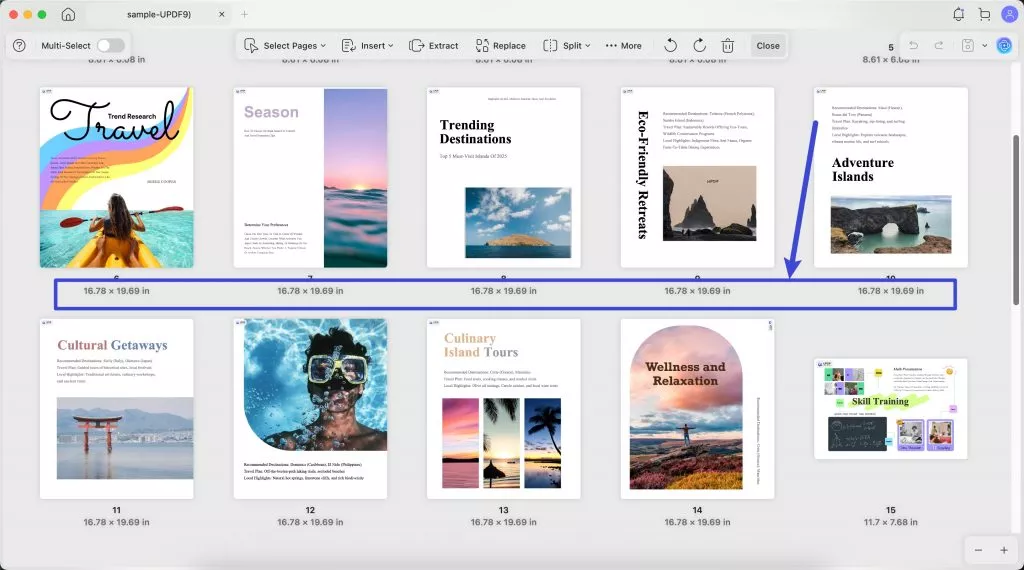The image size is (1024, 570).
Task: Select the Season page thumbnail
Action: (310, 178)
